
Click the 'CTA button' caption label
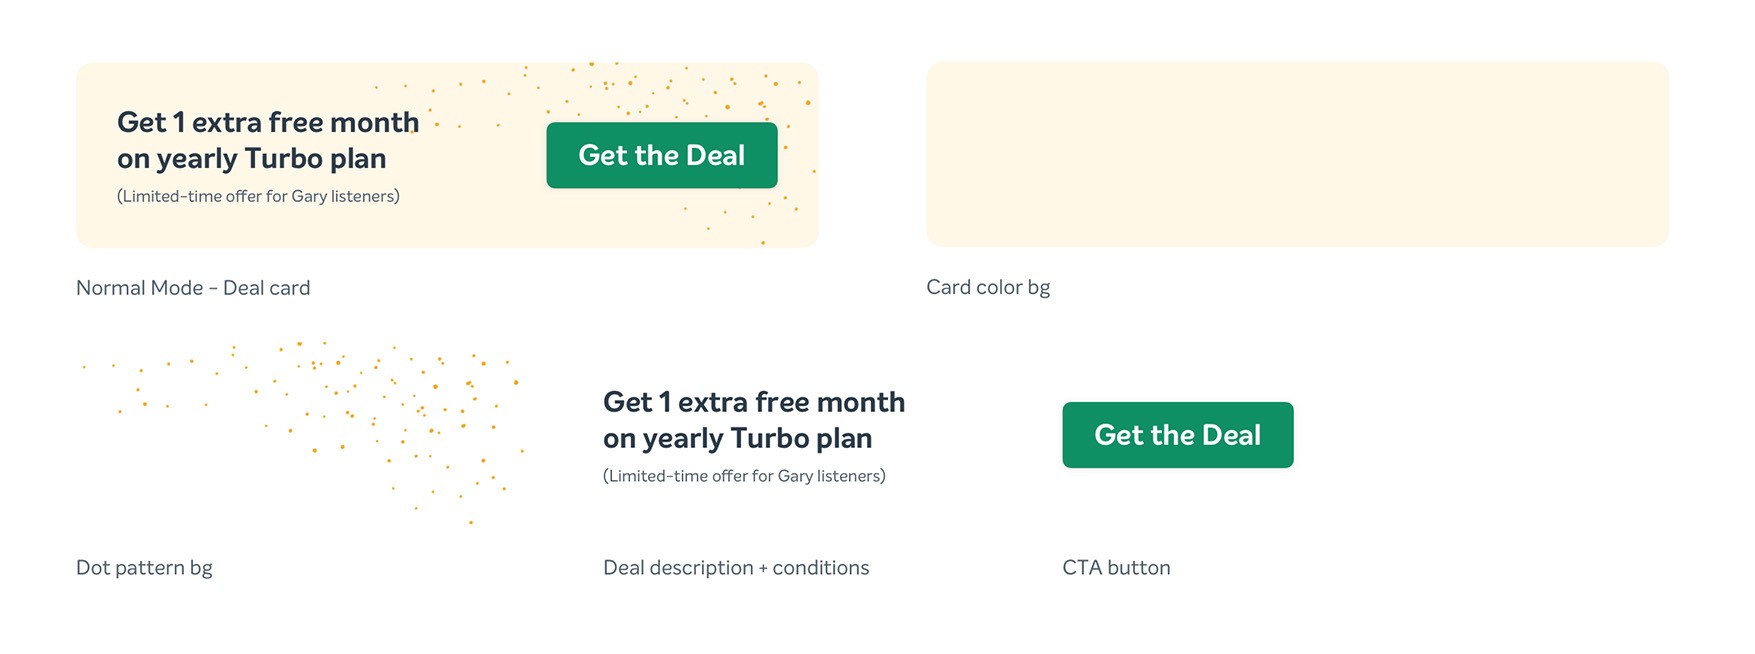[1116, 568]
